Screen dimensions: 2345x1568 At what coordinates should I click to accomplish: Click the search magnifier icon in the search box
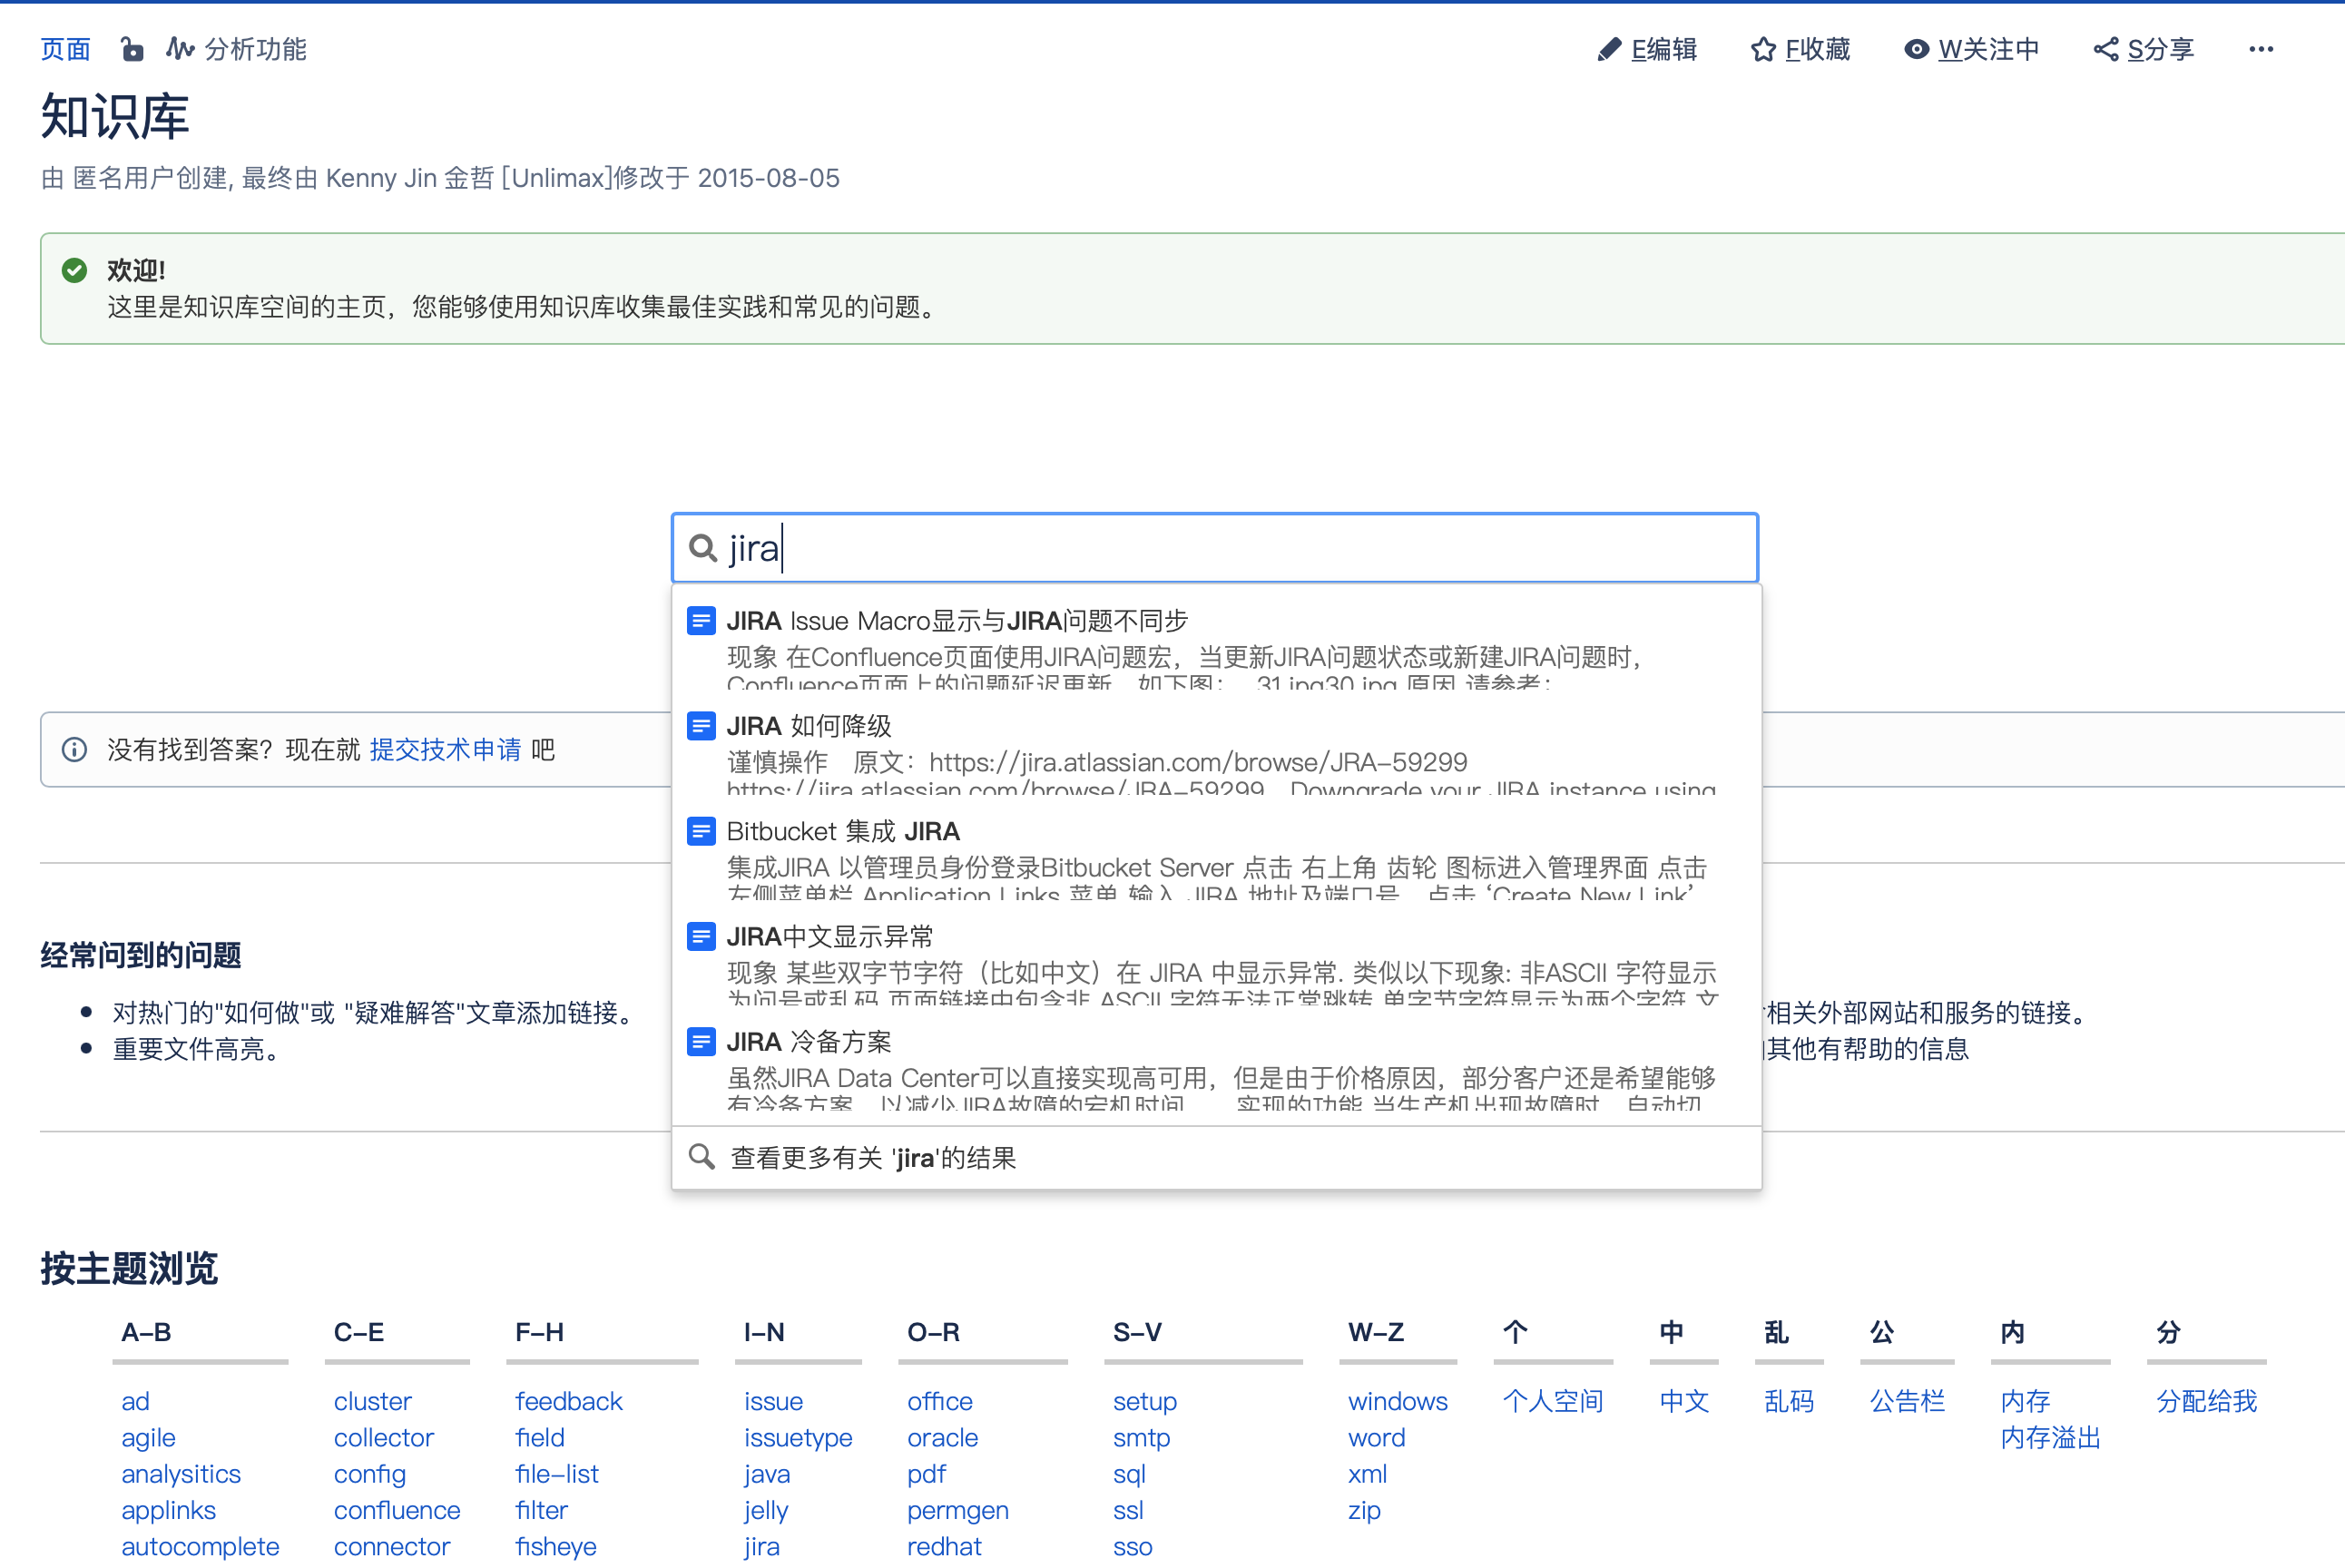(x=703, y=548)
